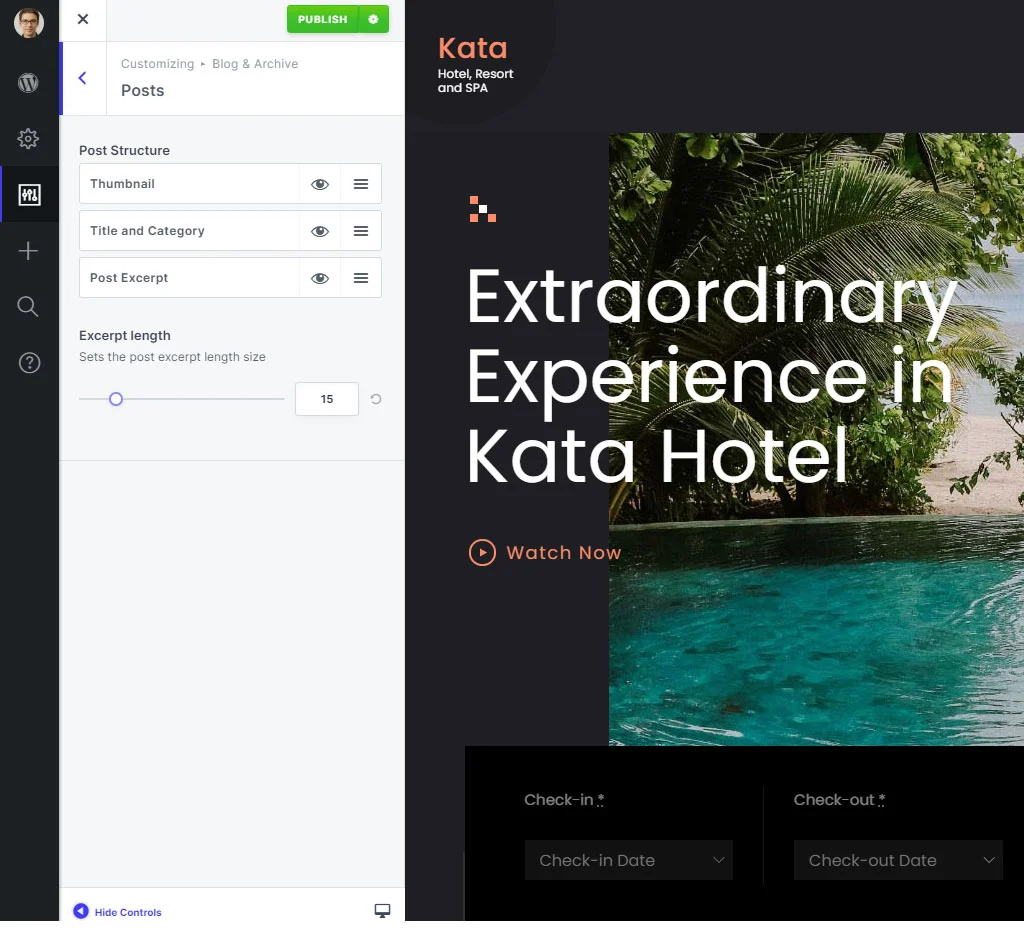This screenshot has height=933, width=1024.
Task: Click the Blog & Archive breadcrumb text
Action: pyautogui.click(x=255, y=64)
